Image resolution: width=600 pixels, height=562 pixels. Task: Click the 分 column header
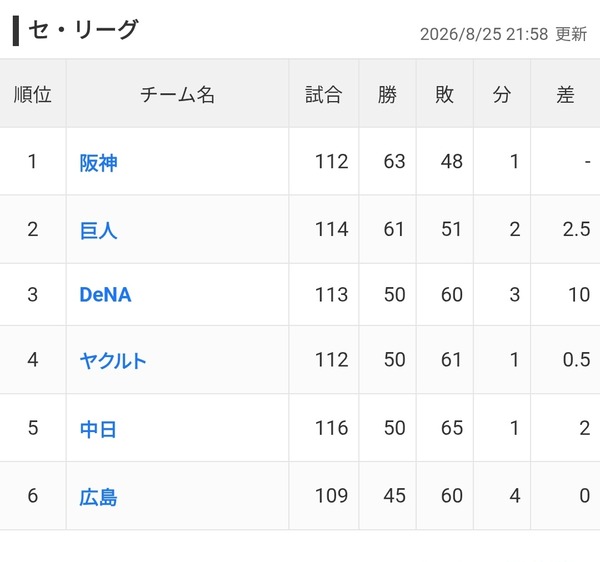(x=502, y=94)
